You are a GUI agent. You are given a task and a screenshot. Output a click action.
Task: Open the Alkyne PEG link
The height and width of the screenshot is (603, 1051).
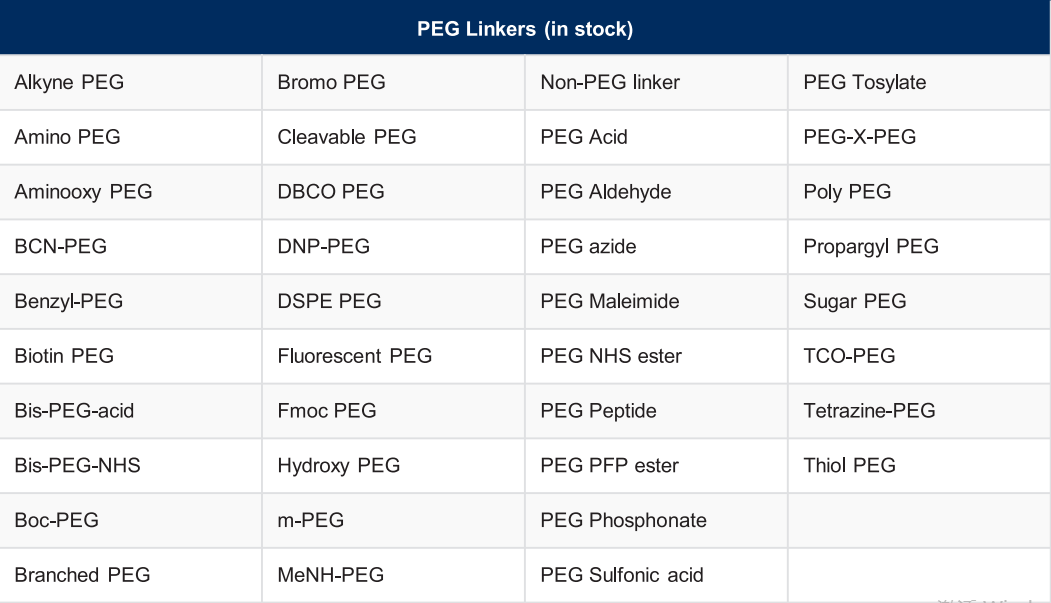(x=69, y=83)
